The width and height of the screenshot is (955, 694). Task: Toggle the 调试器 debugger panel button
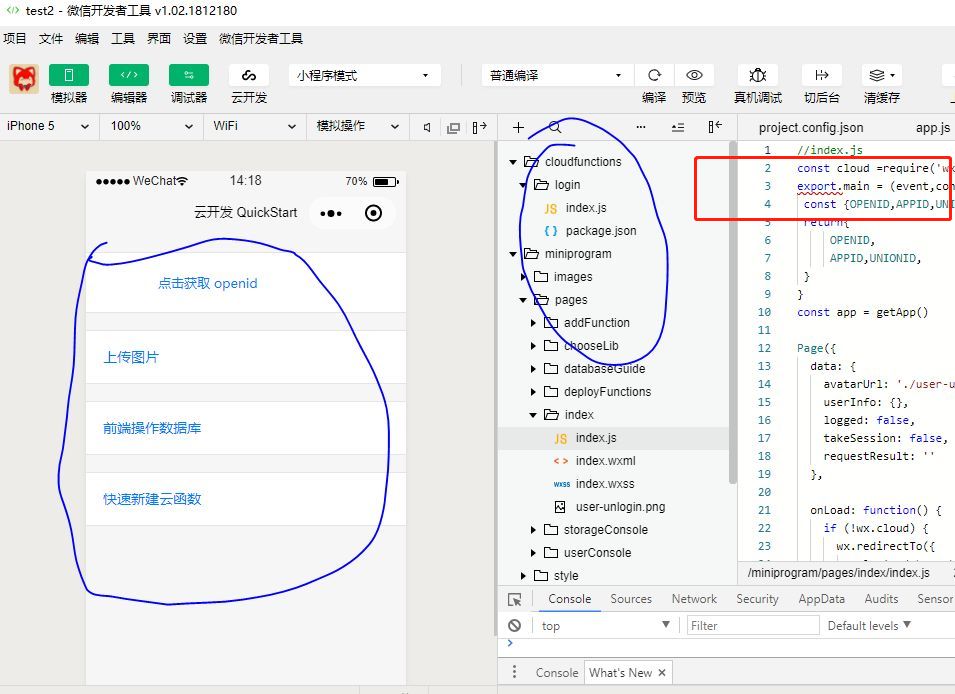(x=189, y=75)
